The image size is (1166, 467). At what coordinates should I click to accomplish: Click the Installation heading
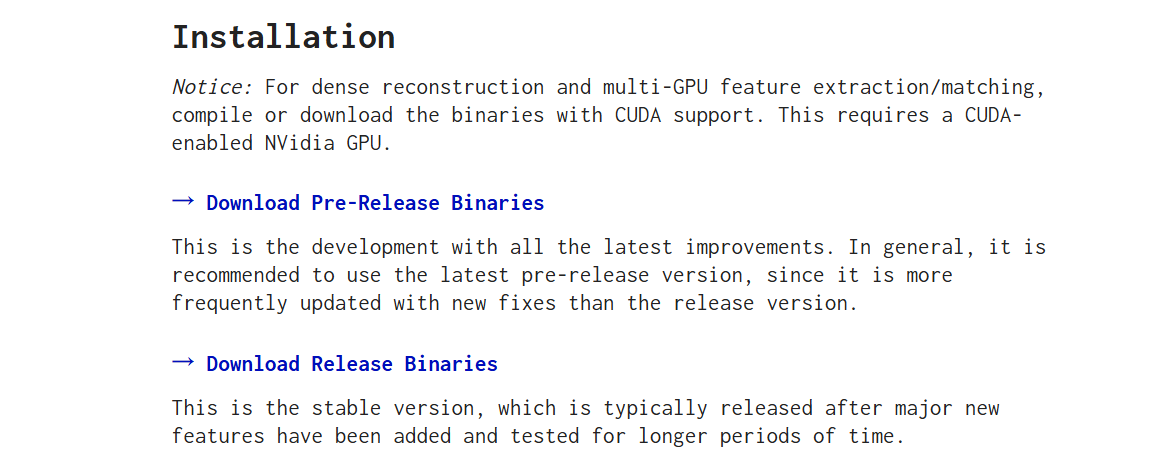click(x=283, y=37)
